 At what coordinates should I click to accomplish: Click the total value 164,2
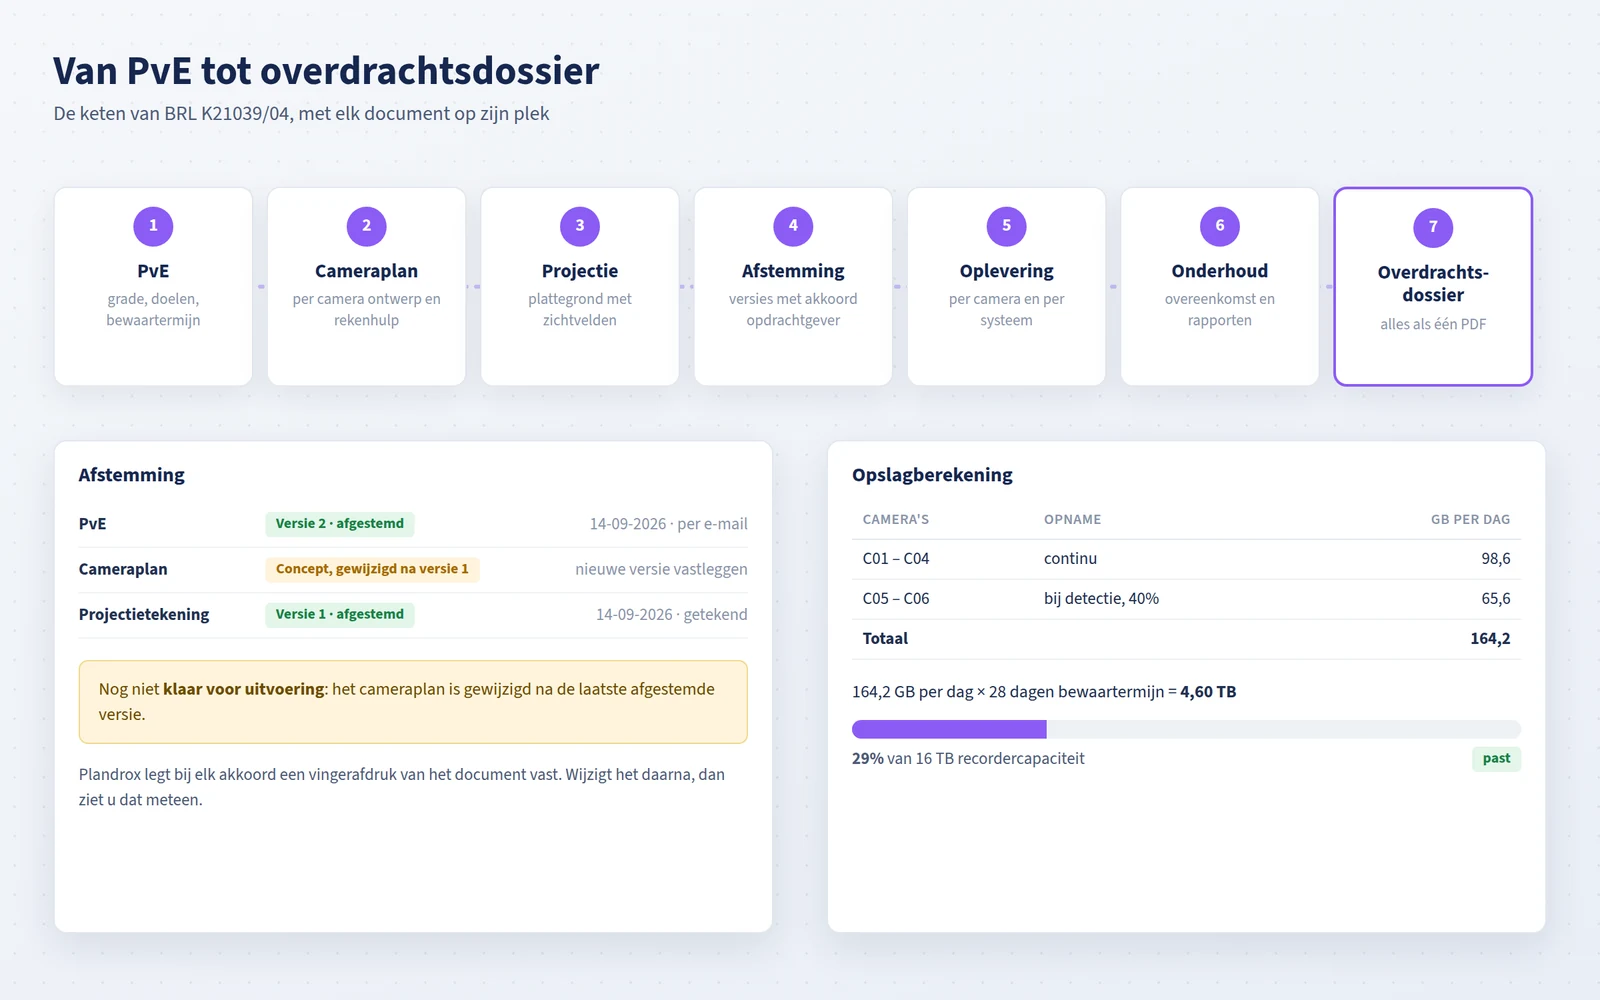pos(1490,639)
